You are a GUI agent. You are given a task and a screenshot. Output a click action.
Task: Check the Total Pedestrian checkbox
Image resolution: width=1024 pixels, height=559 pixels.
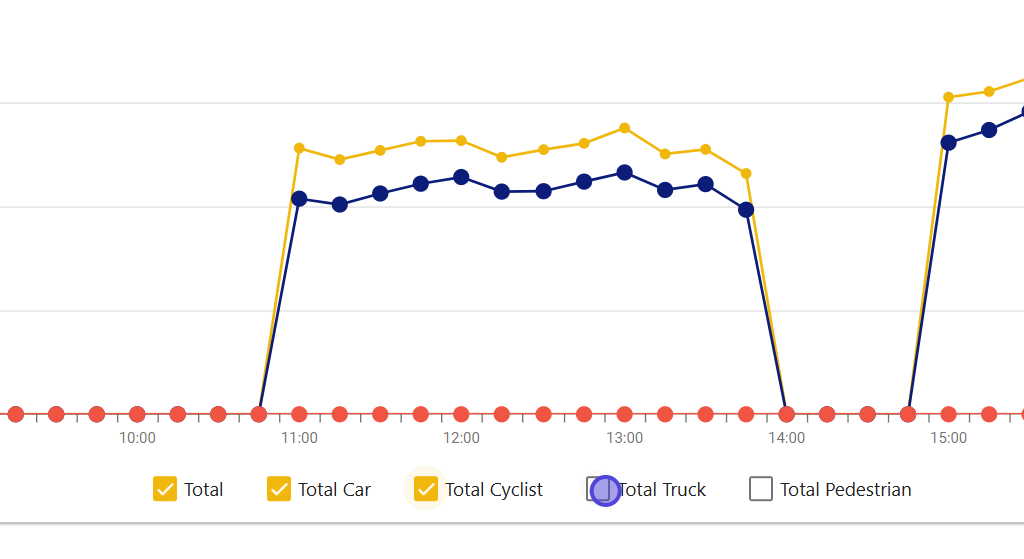click(761, 489)
